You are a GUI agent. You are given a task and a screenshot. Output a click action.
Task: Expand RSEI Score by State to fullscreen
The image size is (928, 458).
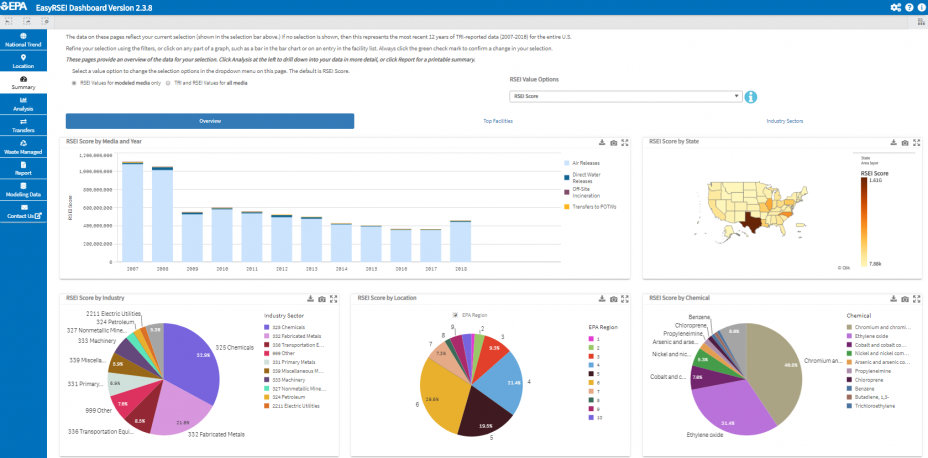point(917,143)
